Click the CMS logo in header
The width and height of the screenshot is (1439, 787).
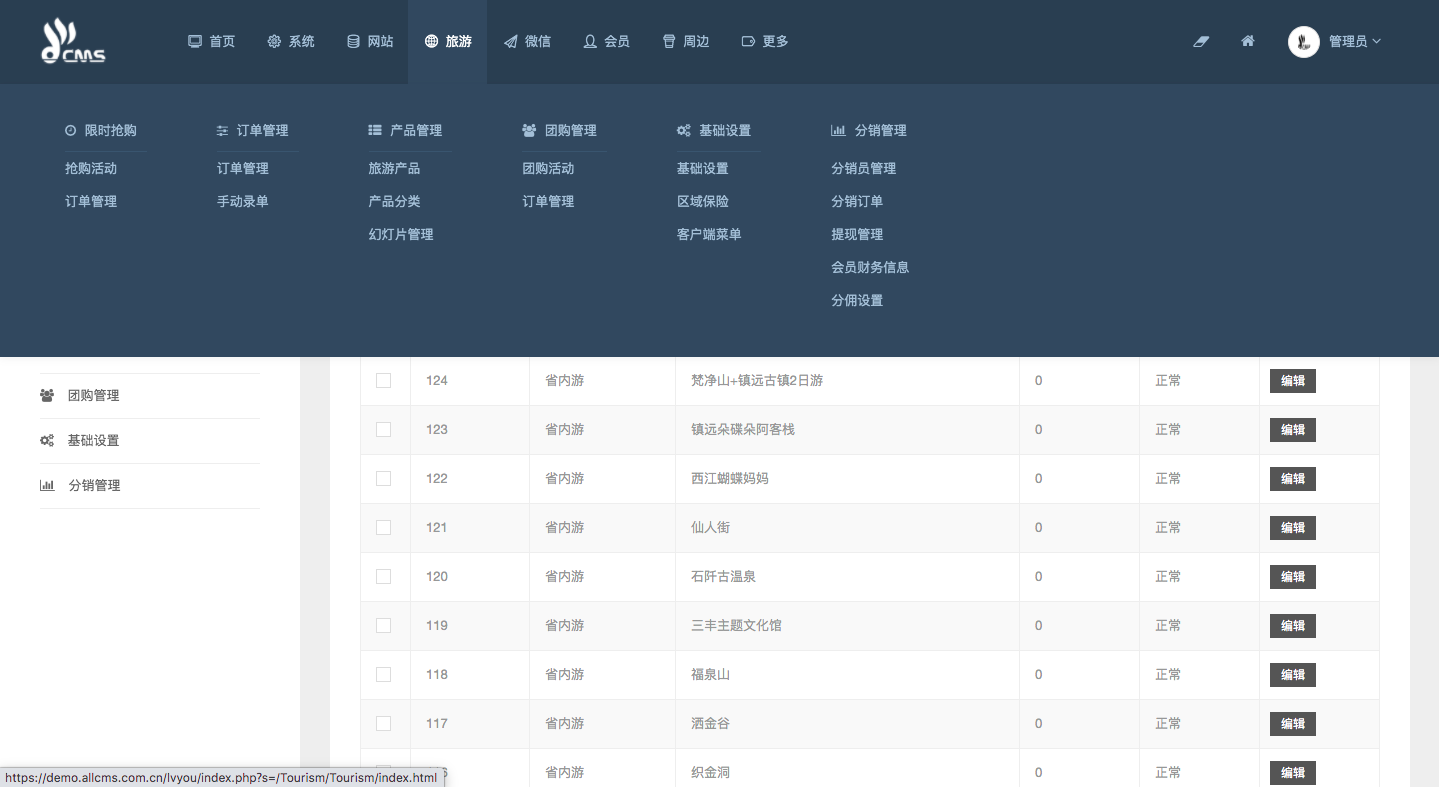[73, 41]
